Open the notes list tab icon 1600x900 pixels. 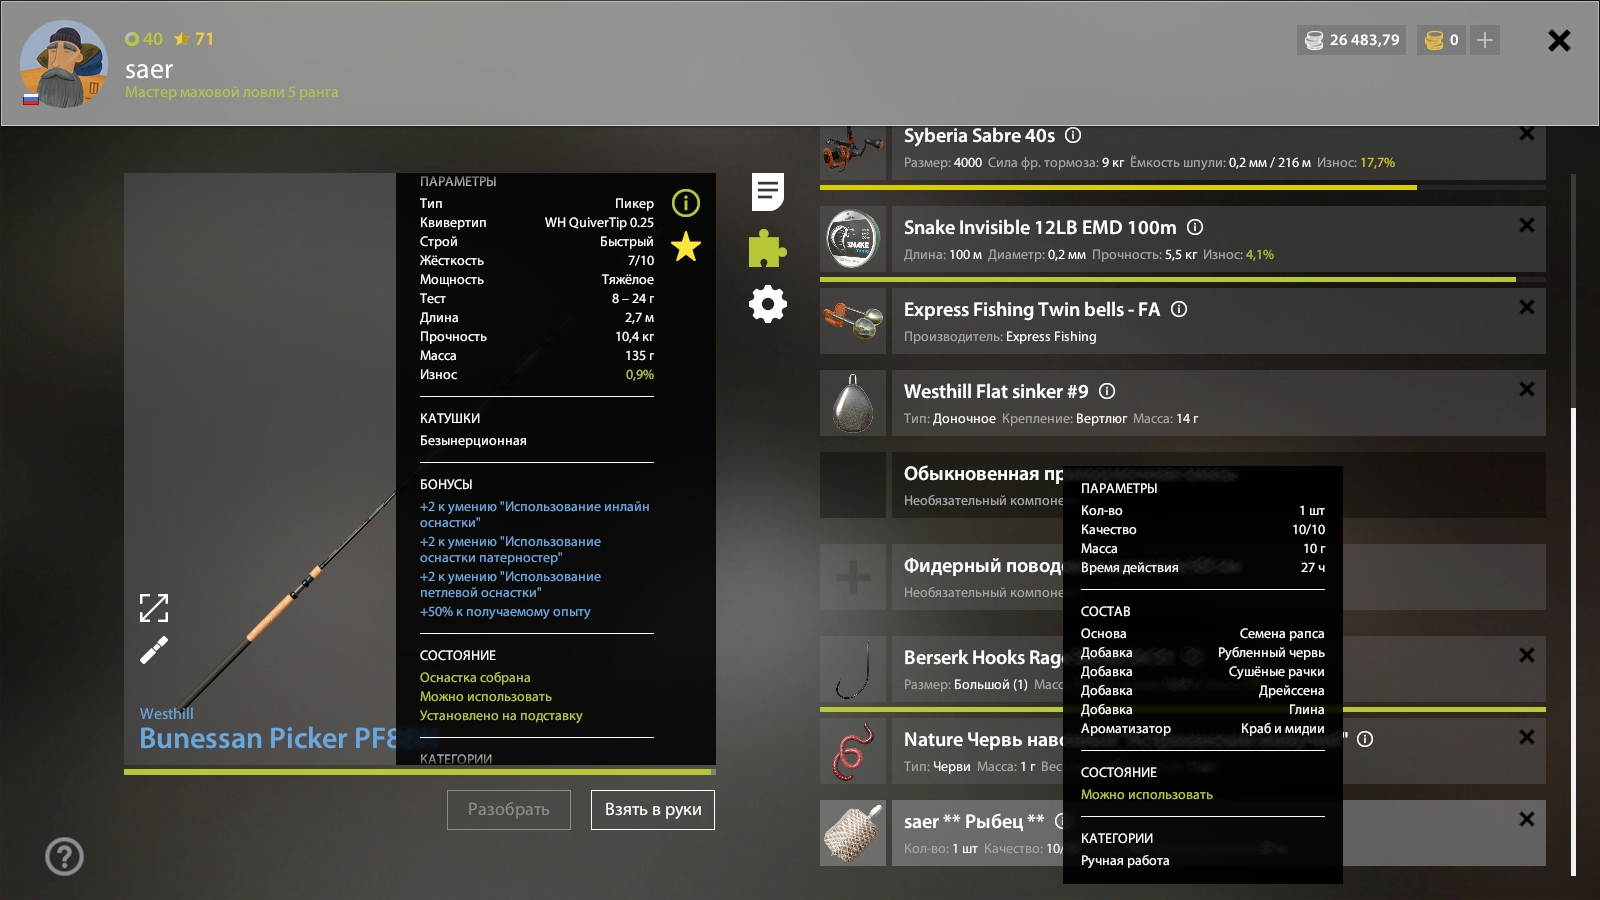pyautogui.click(x=768, y=191)
